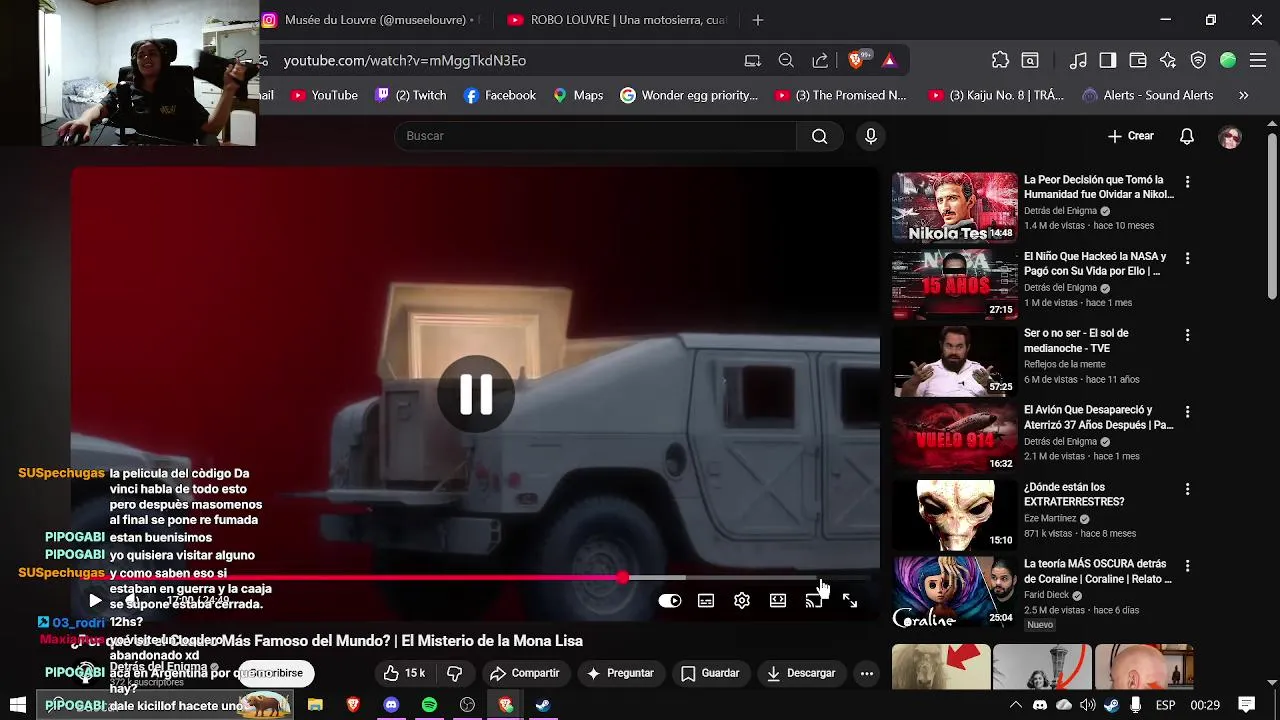Image resolution: width=1280 pixels, height=720 pixels.
Task: Open the Brave Wallet icon
Action: (1137, 60)
